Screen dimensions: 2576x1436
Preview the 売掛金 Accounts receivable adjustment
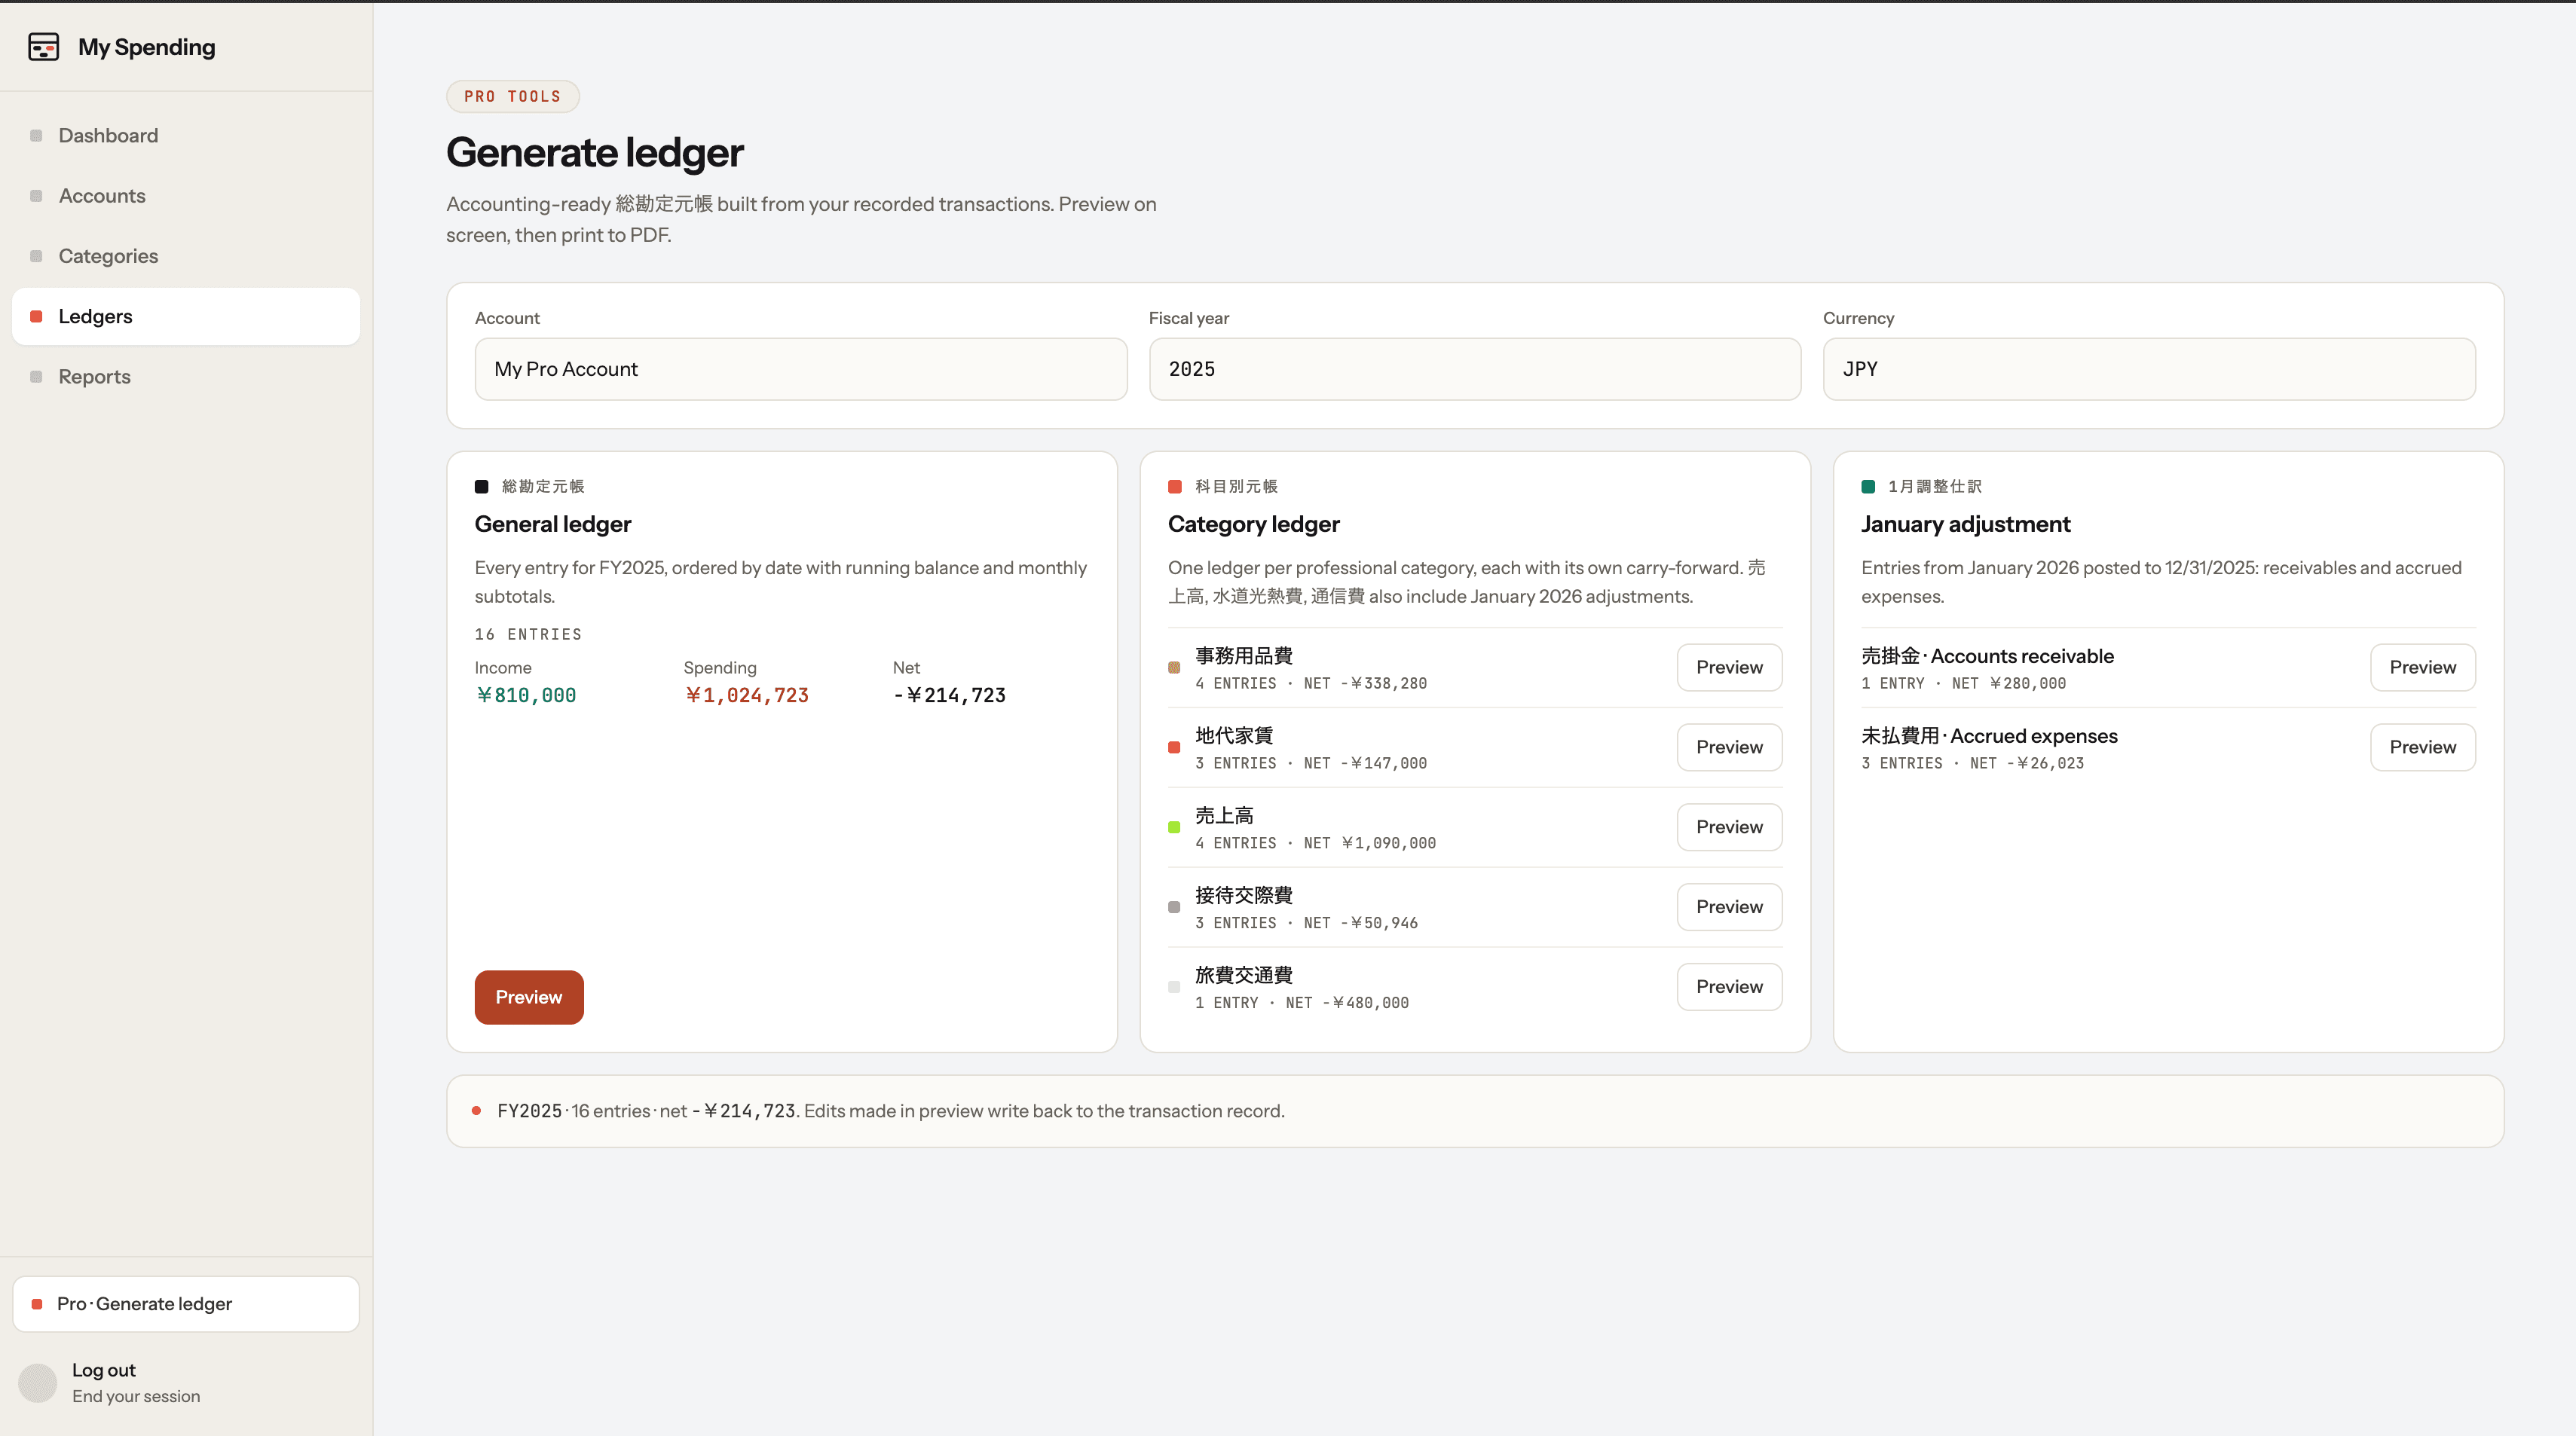click(2422, 667)
